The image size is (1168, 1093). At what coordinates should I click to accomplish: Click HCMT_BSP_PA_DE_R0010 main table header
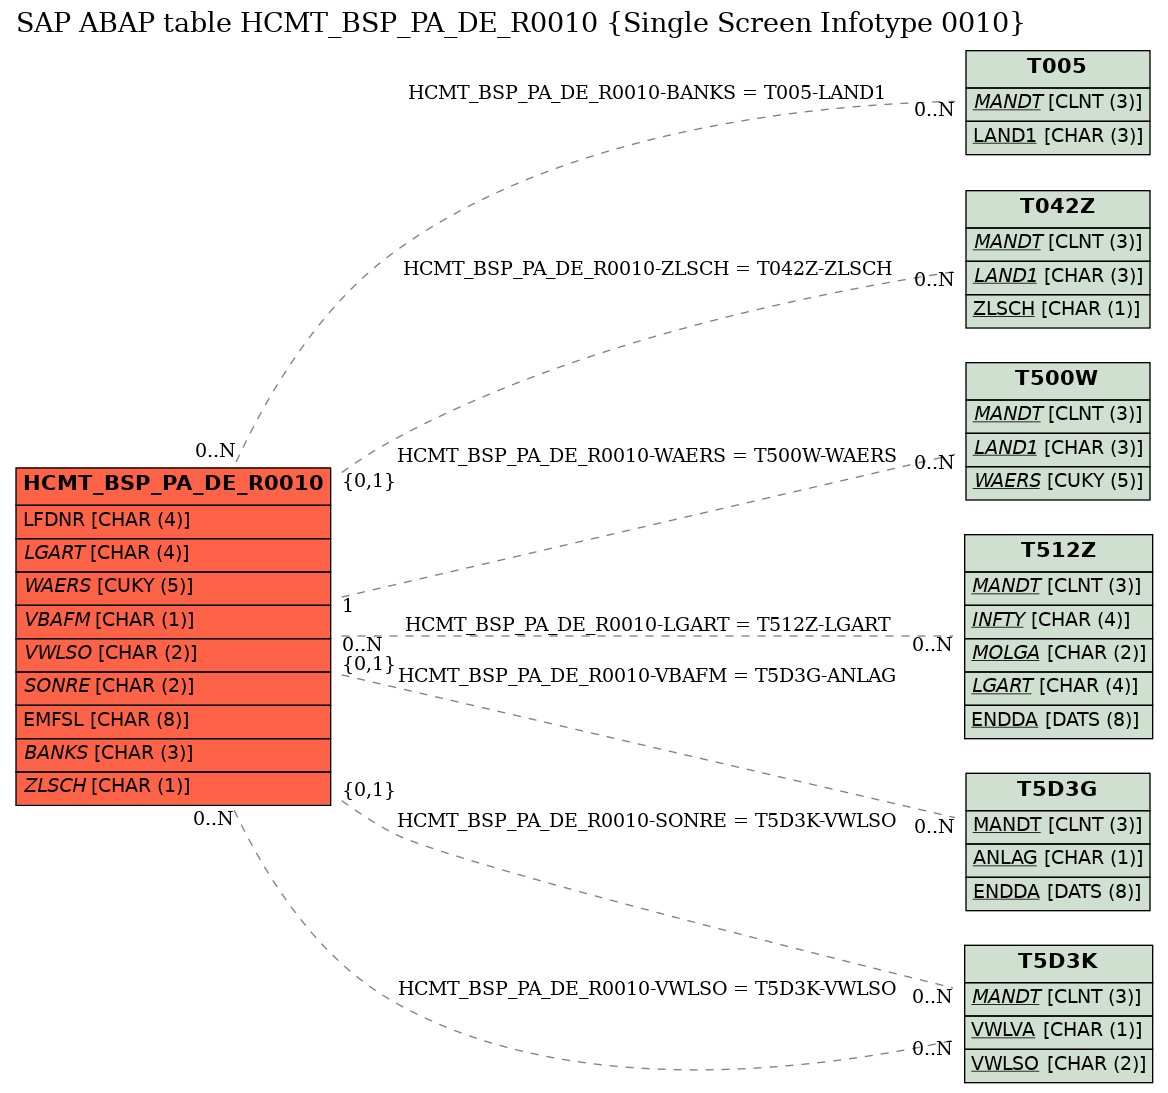(x=173, y=486)
